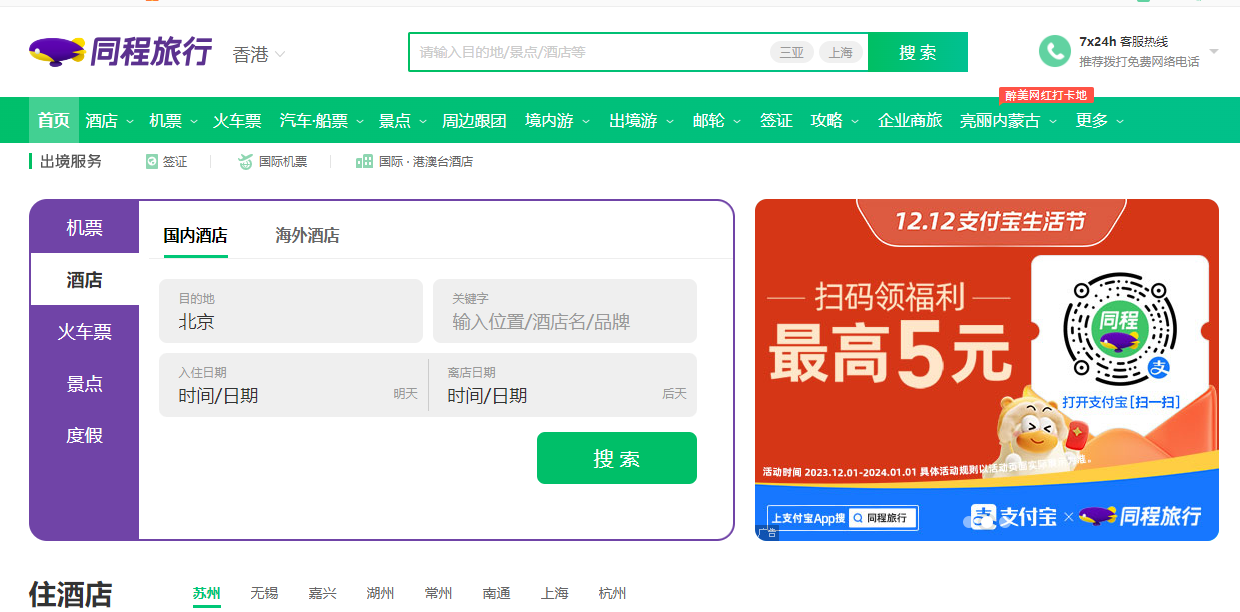The image size is (1240, 612).
Task: Click the green hotel 搜索 button
Action: tap(616, 458)
